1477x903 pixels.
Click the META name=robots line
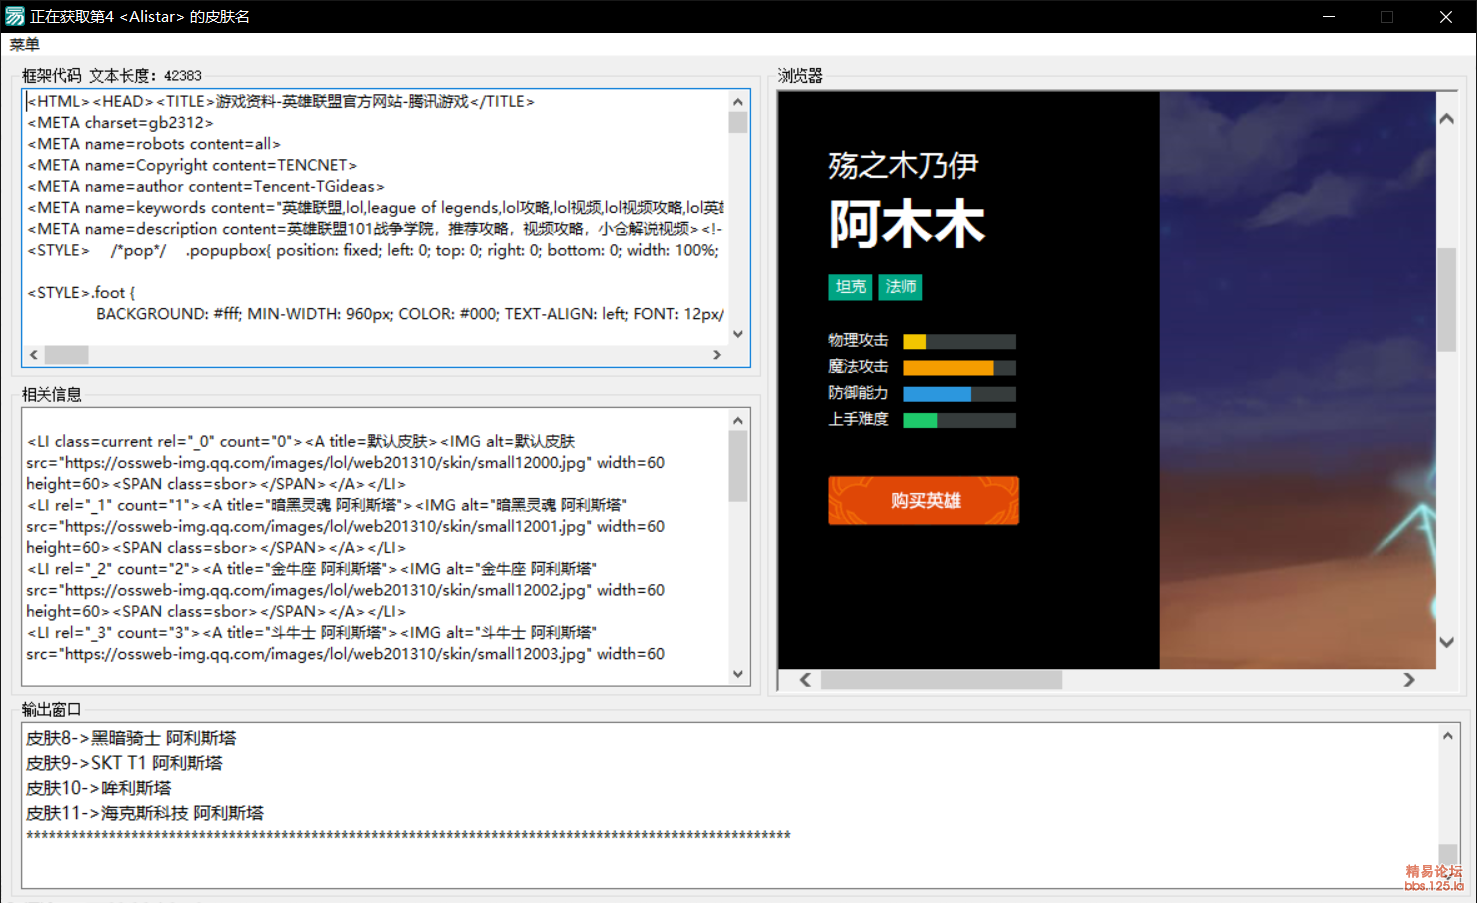[154, 144]
